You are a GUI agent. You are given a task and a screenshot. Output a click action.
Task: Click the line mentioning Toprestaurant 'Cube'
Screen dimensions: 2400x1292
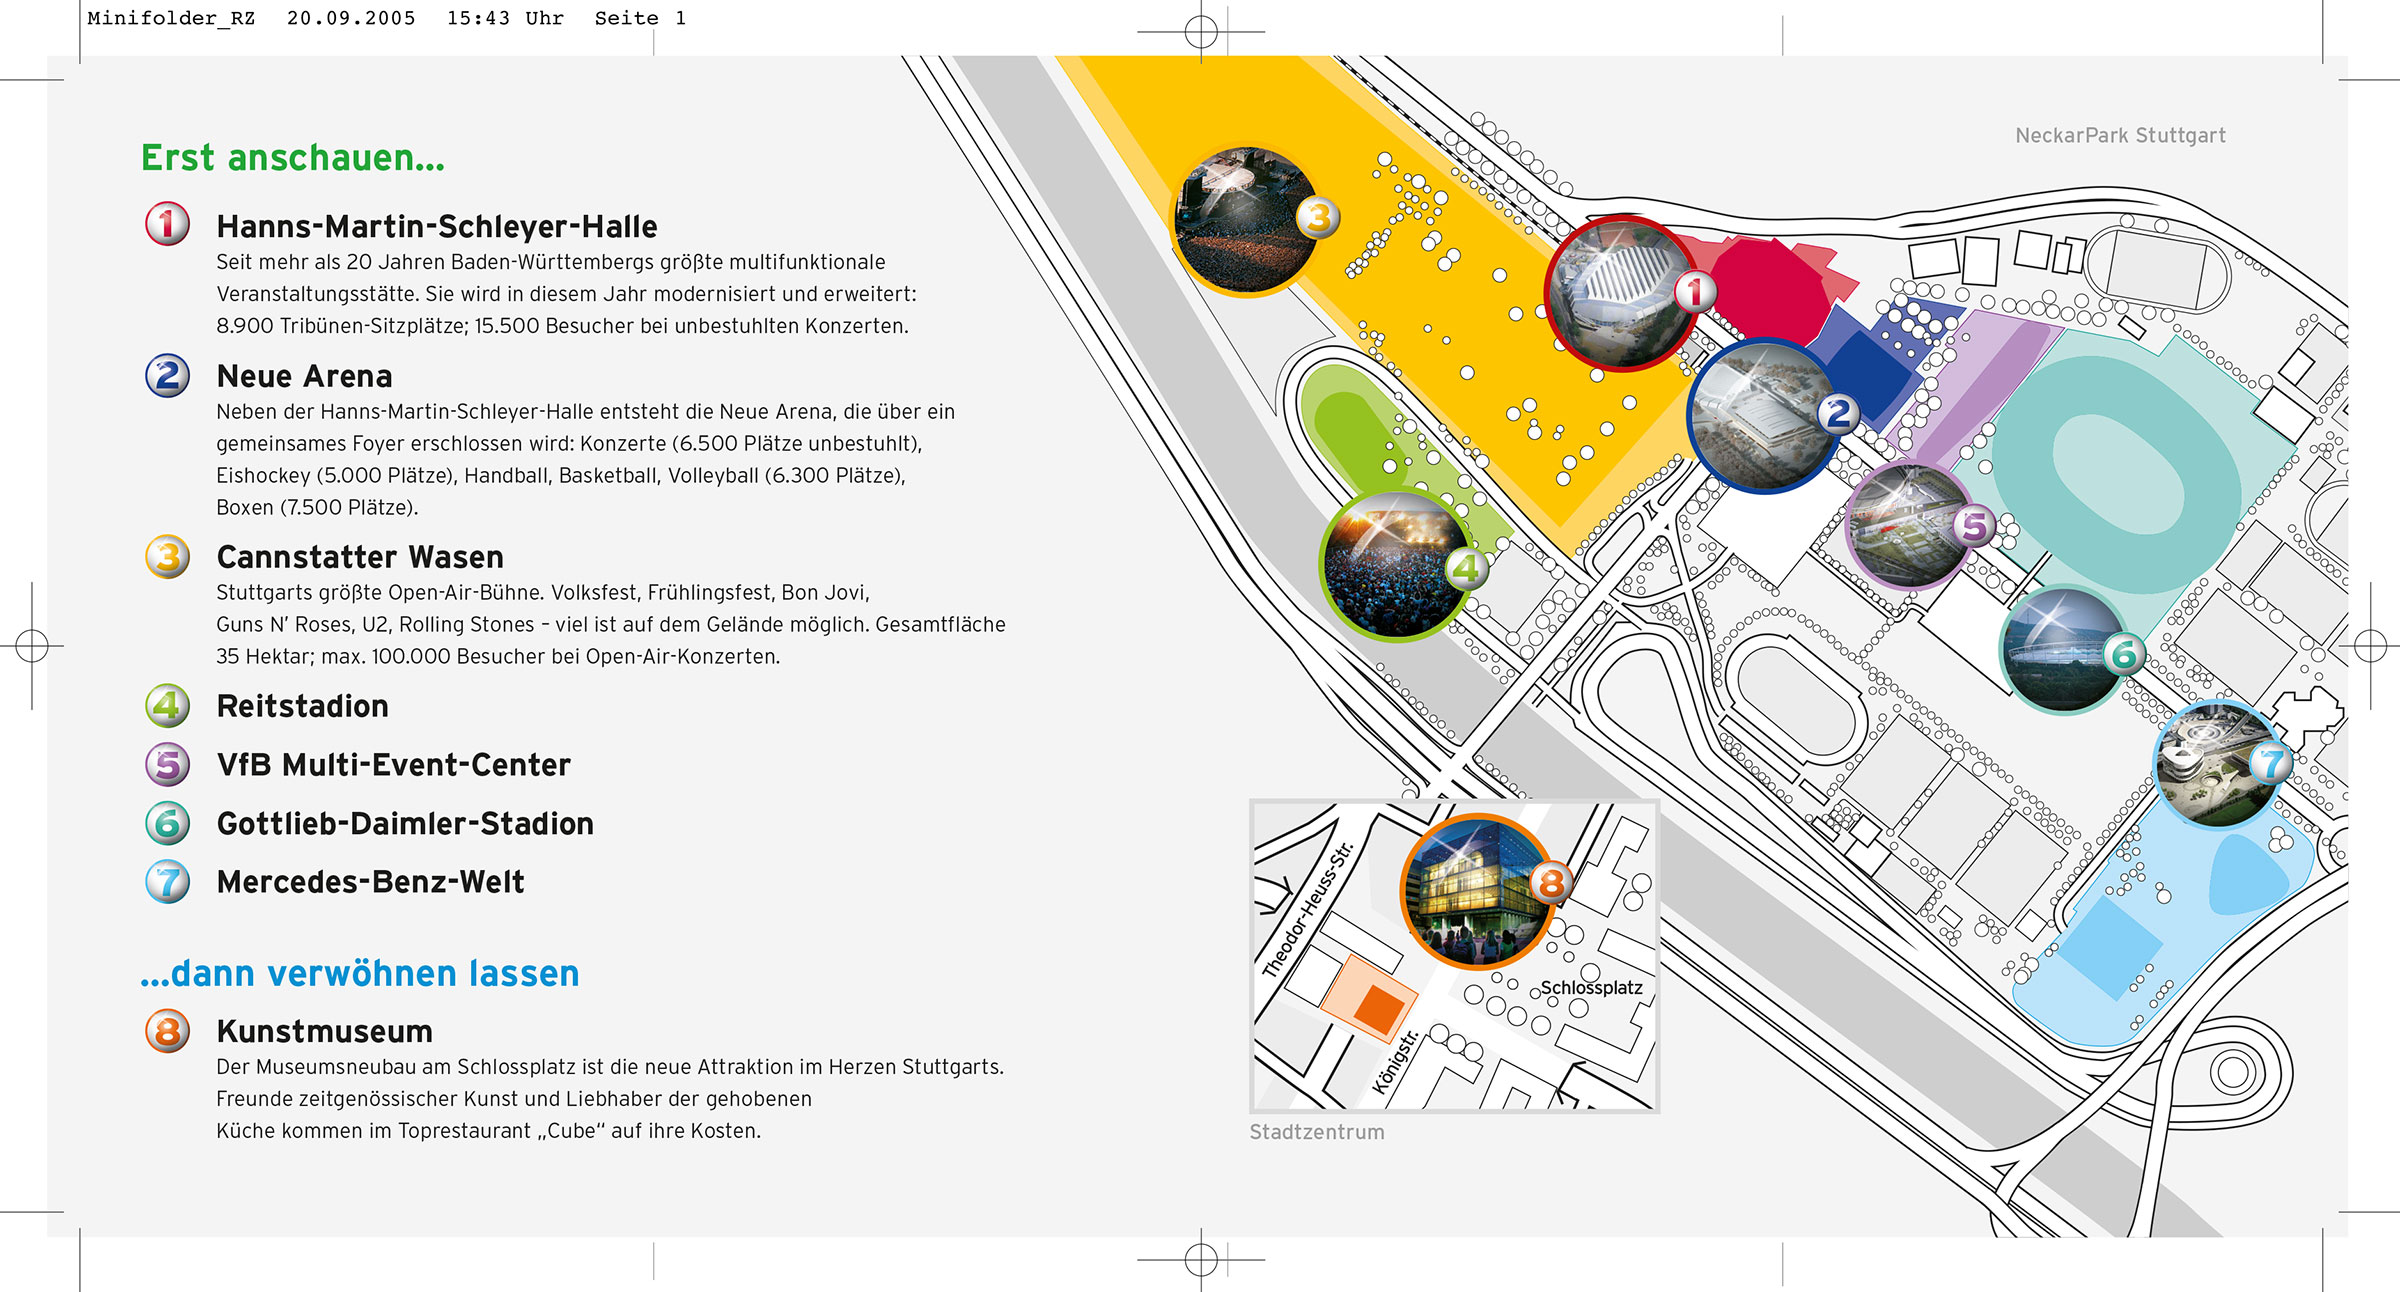click(x=488, y=1131)
